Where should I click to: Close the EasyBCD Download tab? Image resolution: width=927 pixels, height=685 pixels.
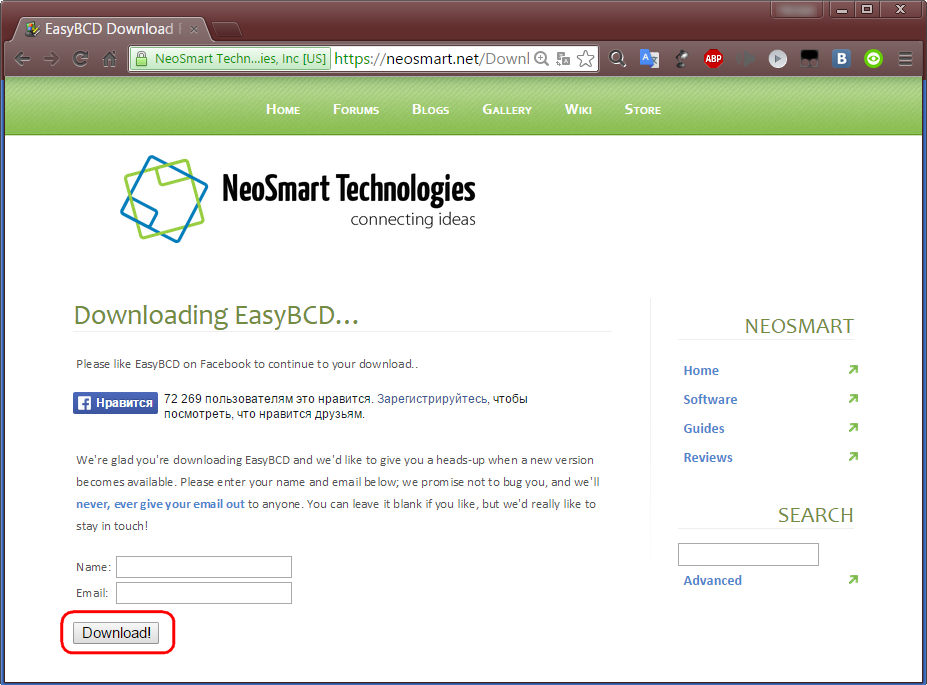[x=193, y=29]
